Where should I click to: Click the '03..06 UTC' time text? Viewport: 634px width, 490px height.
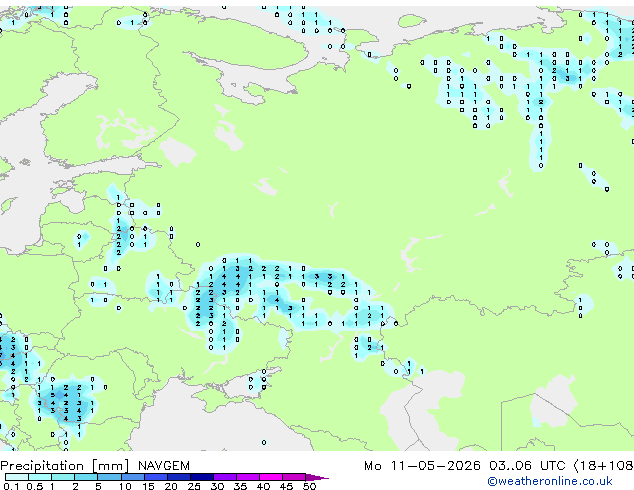(x=527, y=466)
